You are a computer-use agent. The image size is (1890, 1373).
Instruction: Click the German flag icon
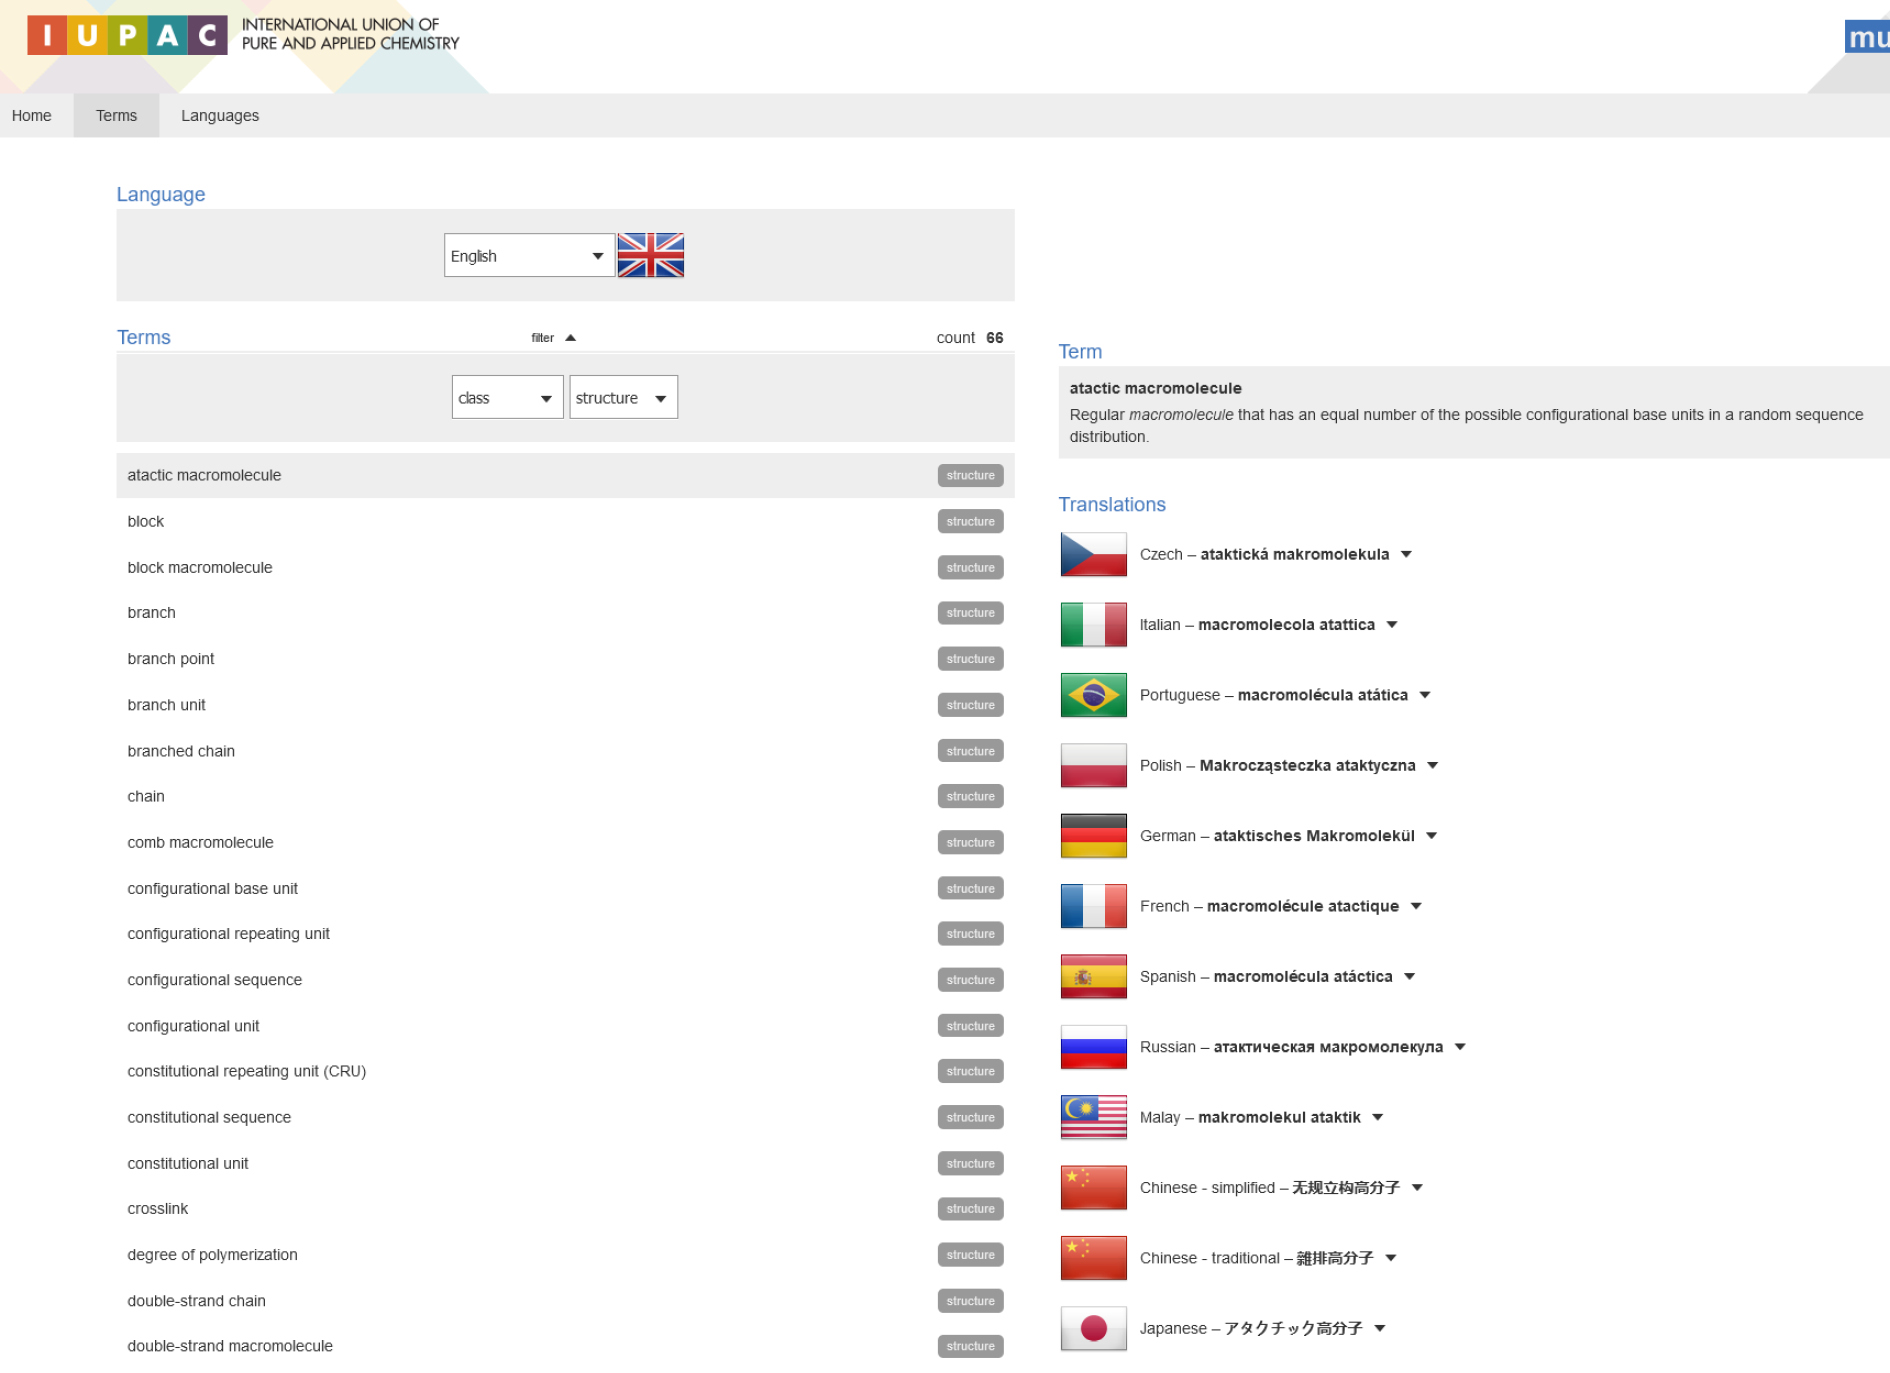(x=1093, y=836)
